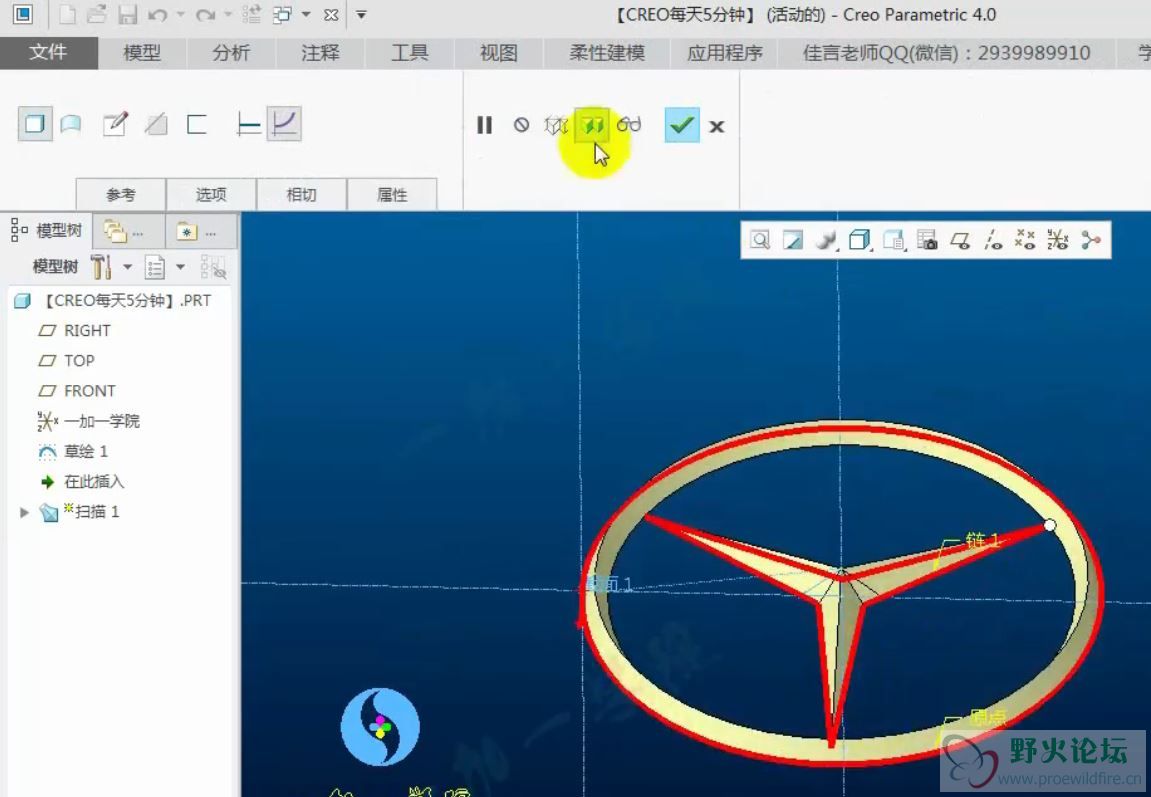Click the refit zoom magnifier icon
Screen dimensions: 1151x797
760,240
